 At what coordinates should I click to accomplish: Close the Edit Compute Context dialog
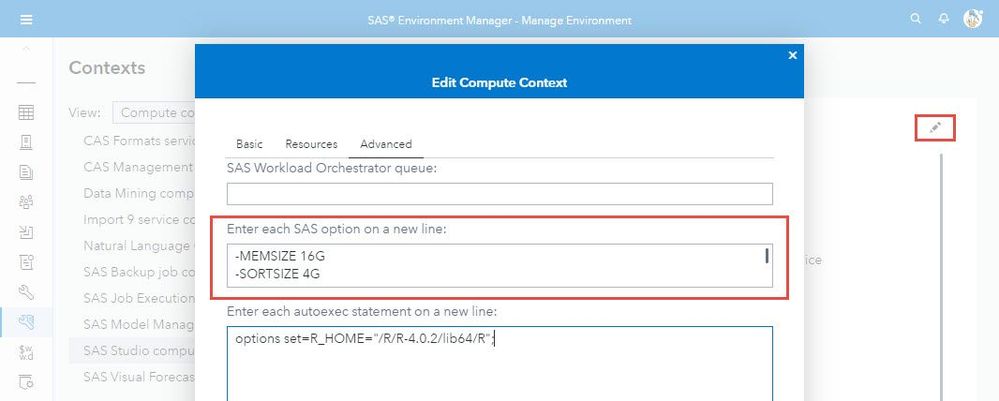click(x=793, y=56)
